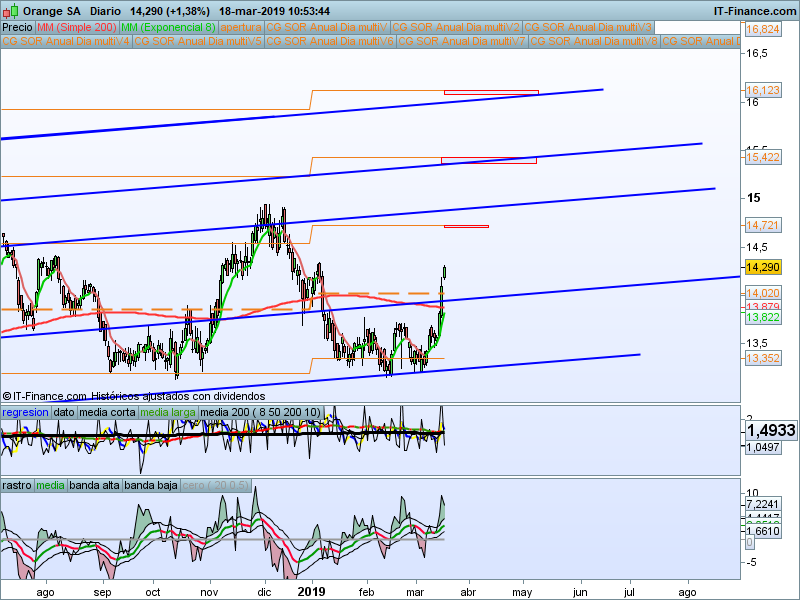Click the bold 15 price axis label

tap(753, 198)
